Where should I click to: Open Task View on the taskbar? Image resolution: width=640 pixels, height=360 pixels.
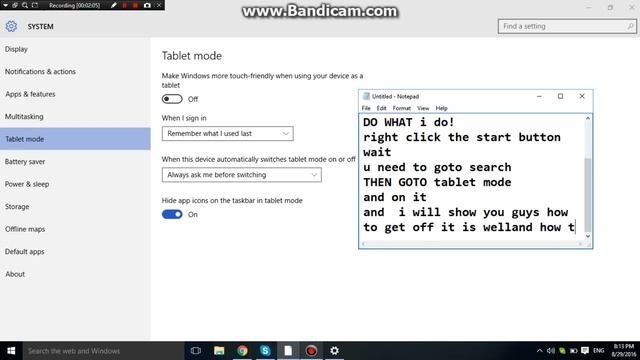tap(196, 351)
